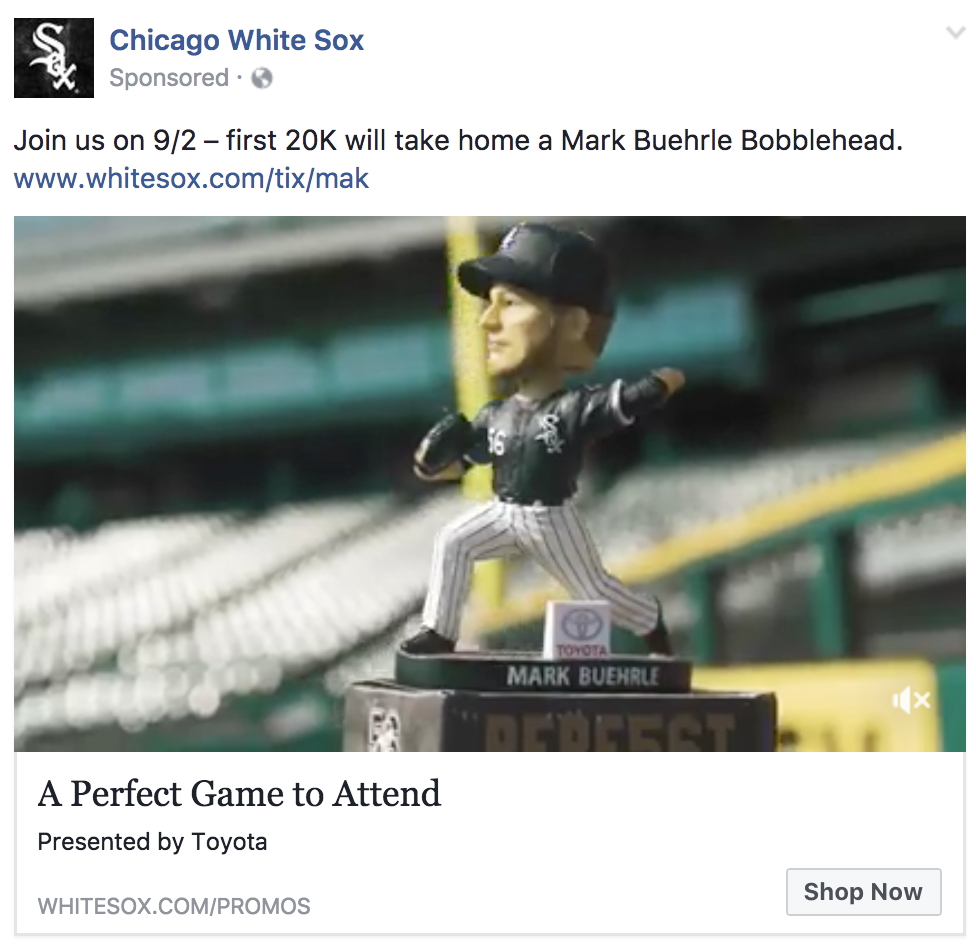Viewport: 976px width, 948px height.
Task: Click the MARK BUEHRLE nameplate in video
Action: [x=582, y=676]
